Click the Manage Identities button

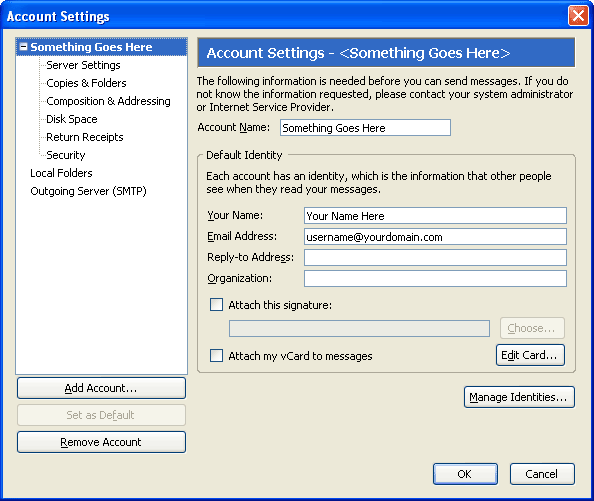[x=519, y=397]
